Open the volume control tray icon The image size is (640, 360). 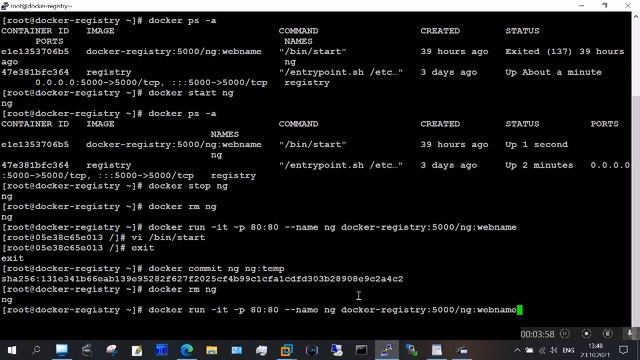click(x=554, y=350)
